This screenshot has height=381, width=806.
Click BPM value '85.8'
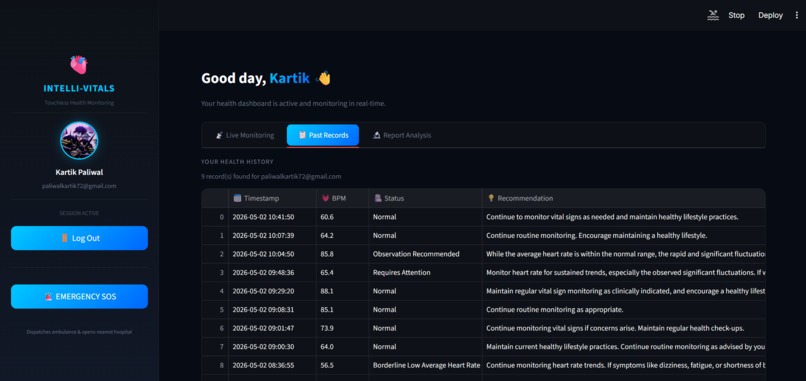coord(327,254)
